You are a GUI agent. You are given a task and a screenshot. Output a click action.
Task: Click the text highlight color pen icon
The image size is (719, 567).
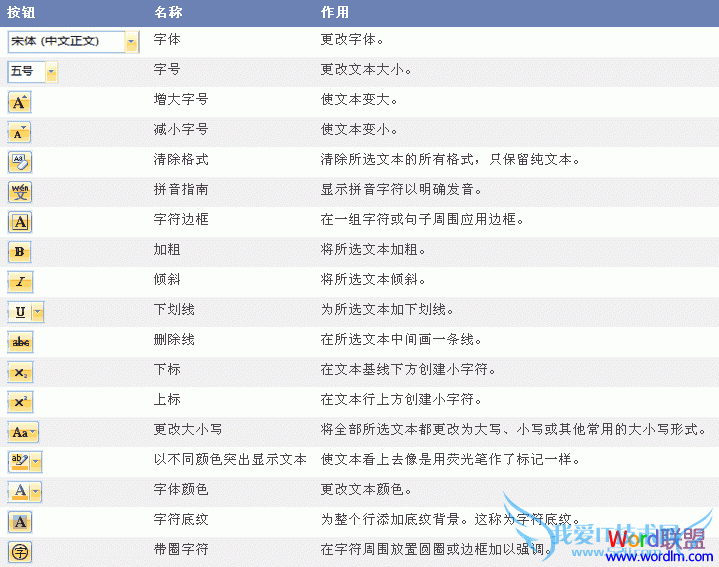coord(19,462)
